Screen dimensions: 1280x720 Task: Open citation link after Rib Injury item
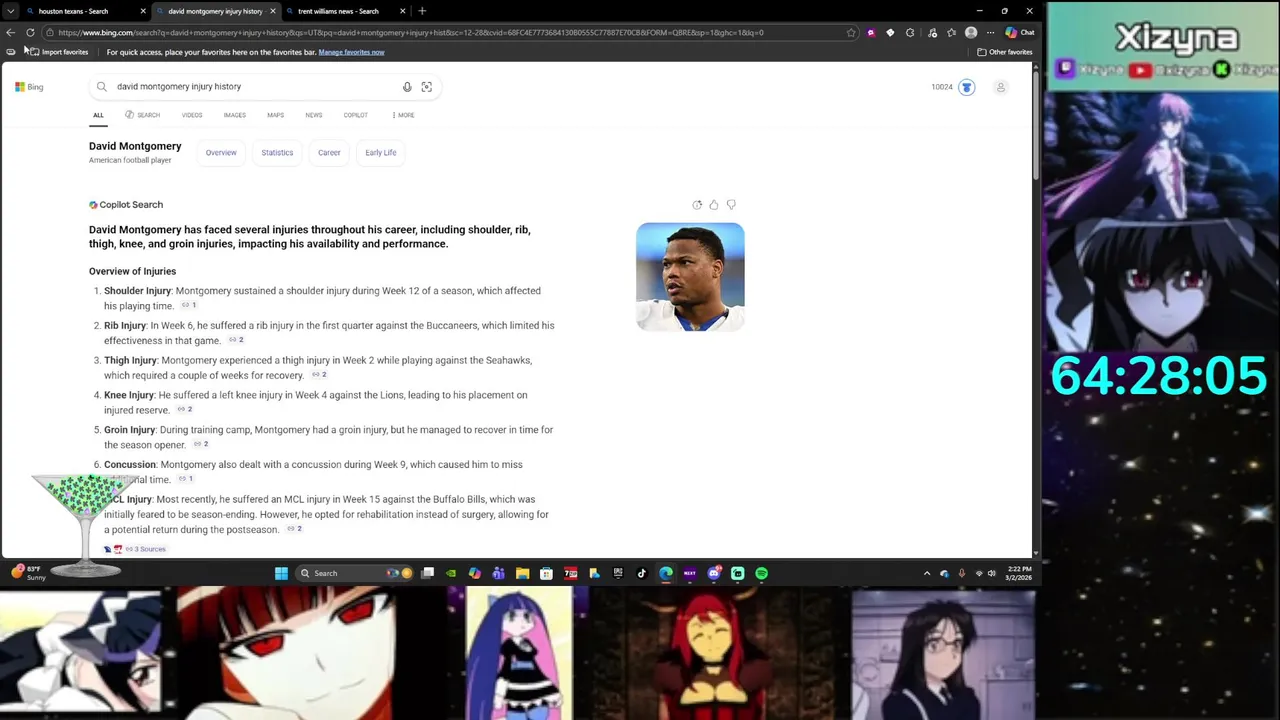tap(236, 340)
